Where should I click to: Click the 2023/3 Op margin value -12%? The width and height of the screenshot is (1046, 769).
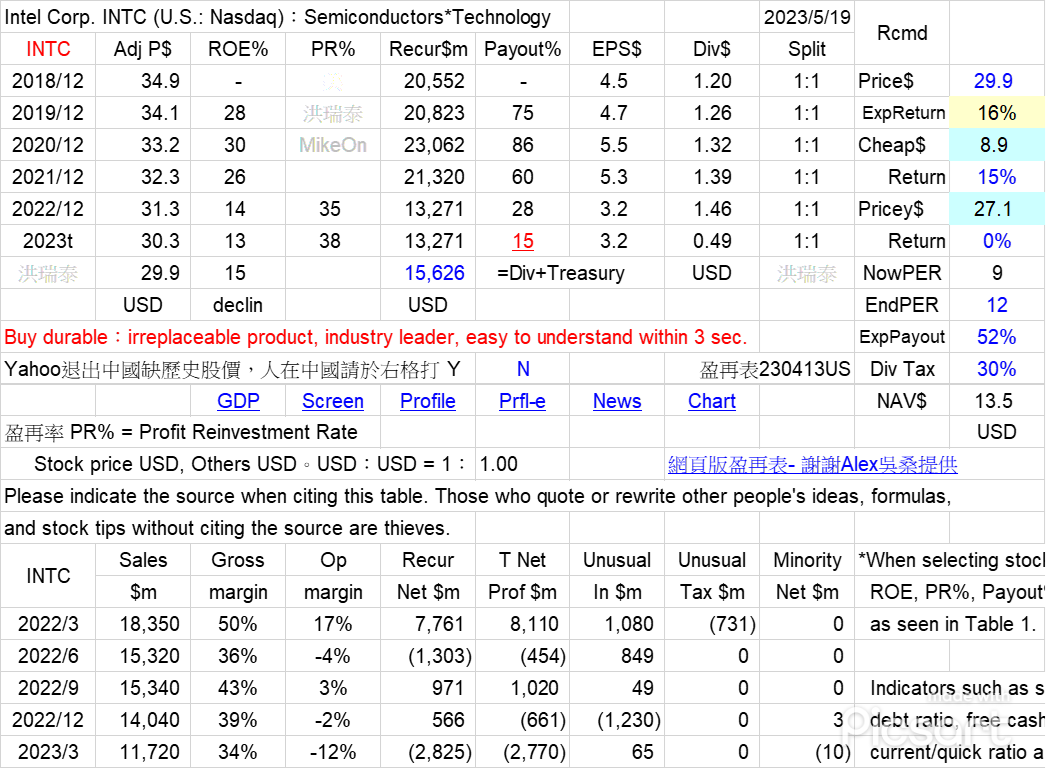pos(333,752)
